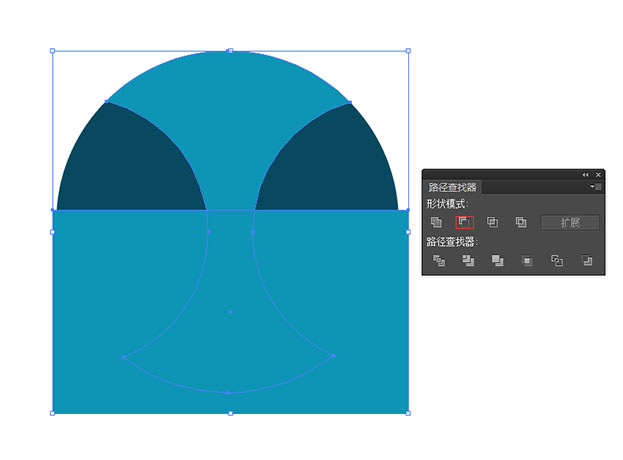Collapse the panel with the double-arrow

(585, 175)
